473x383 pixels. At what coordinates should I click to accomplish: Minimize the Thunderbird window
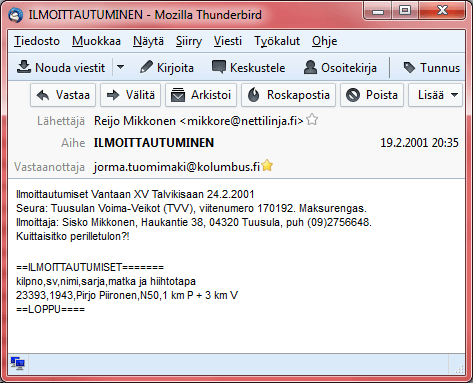coord(378,11)
